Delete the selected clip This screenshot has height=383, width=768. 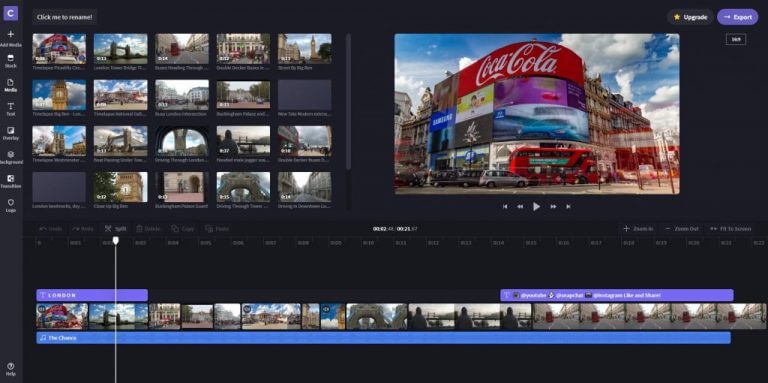click(148, 229)
